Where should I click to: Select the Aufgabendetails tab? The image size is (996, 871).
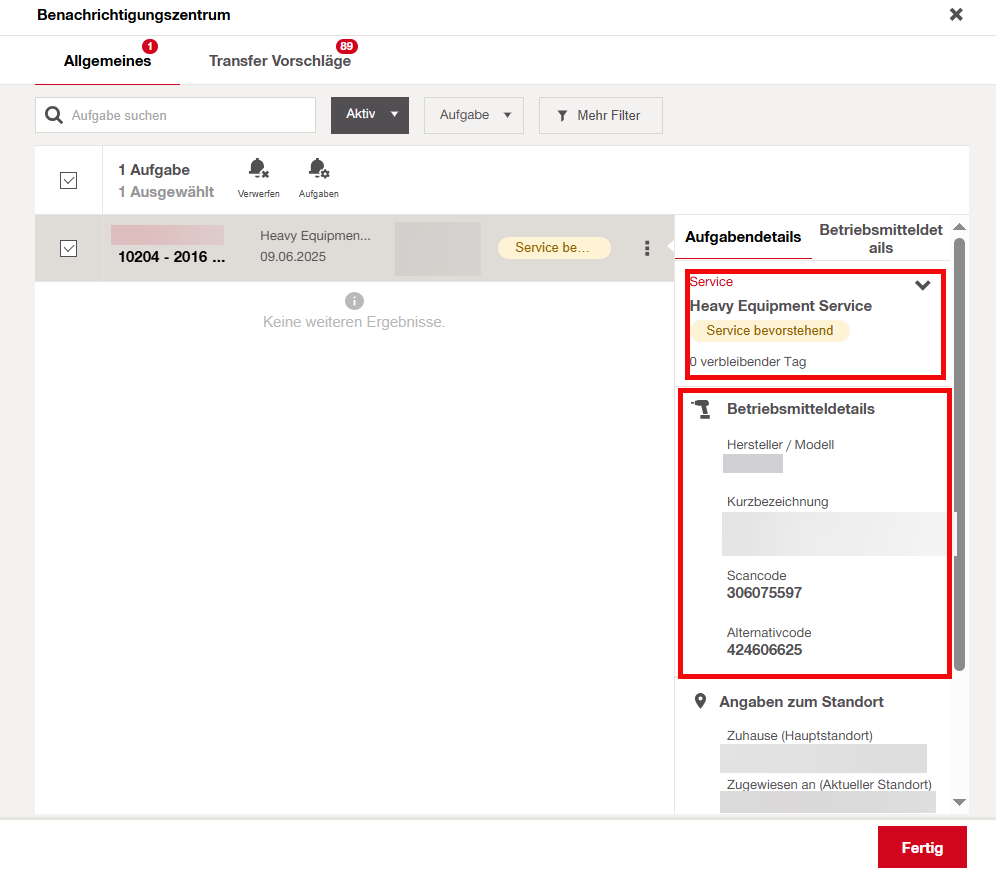(x=743, y=237)
